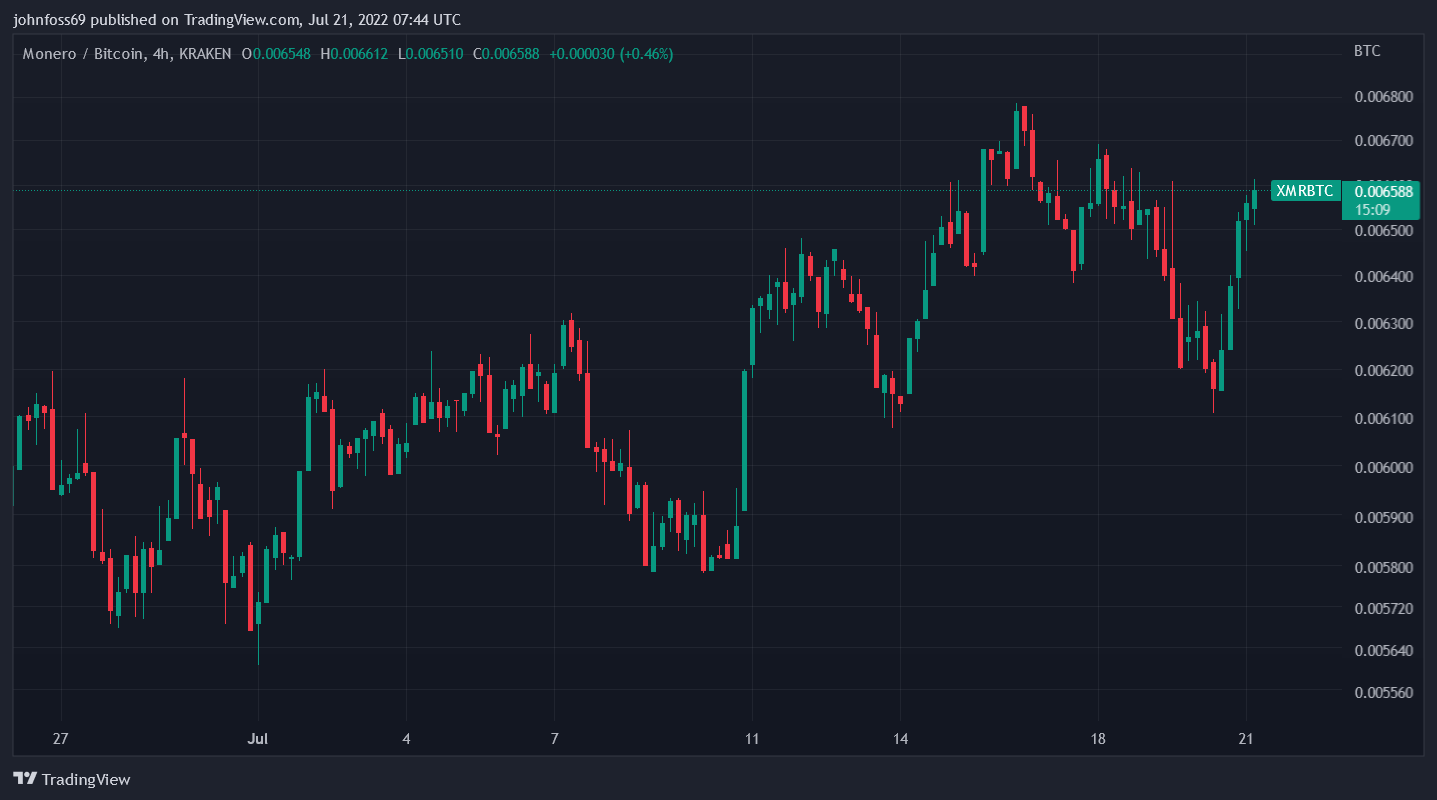This screenshot has width=1437, height=800.
Task: Click the 18 date label on time axis
Action: [1098, 740]
